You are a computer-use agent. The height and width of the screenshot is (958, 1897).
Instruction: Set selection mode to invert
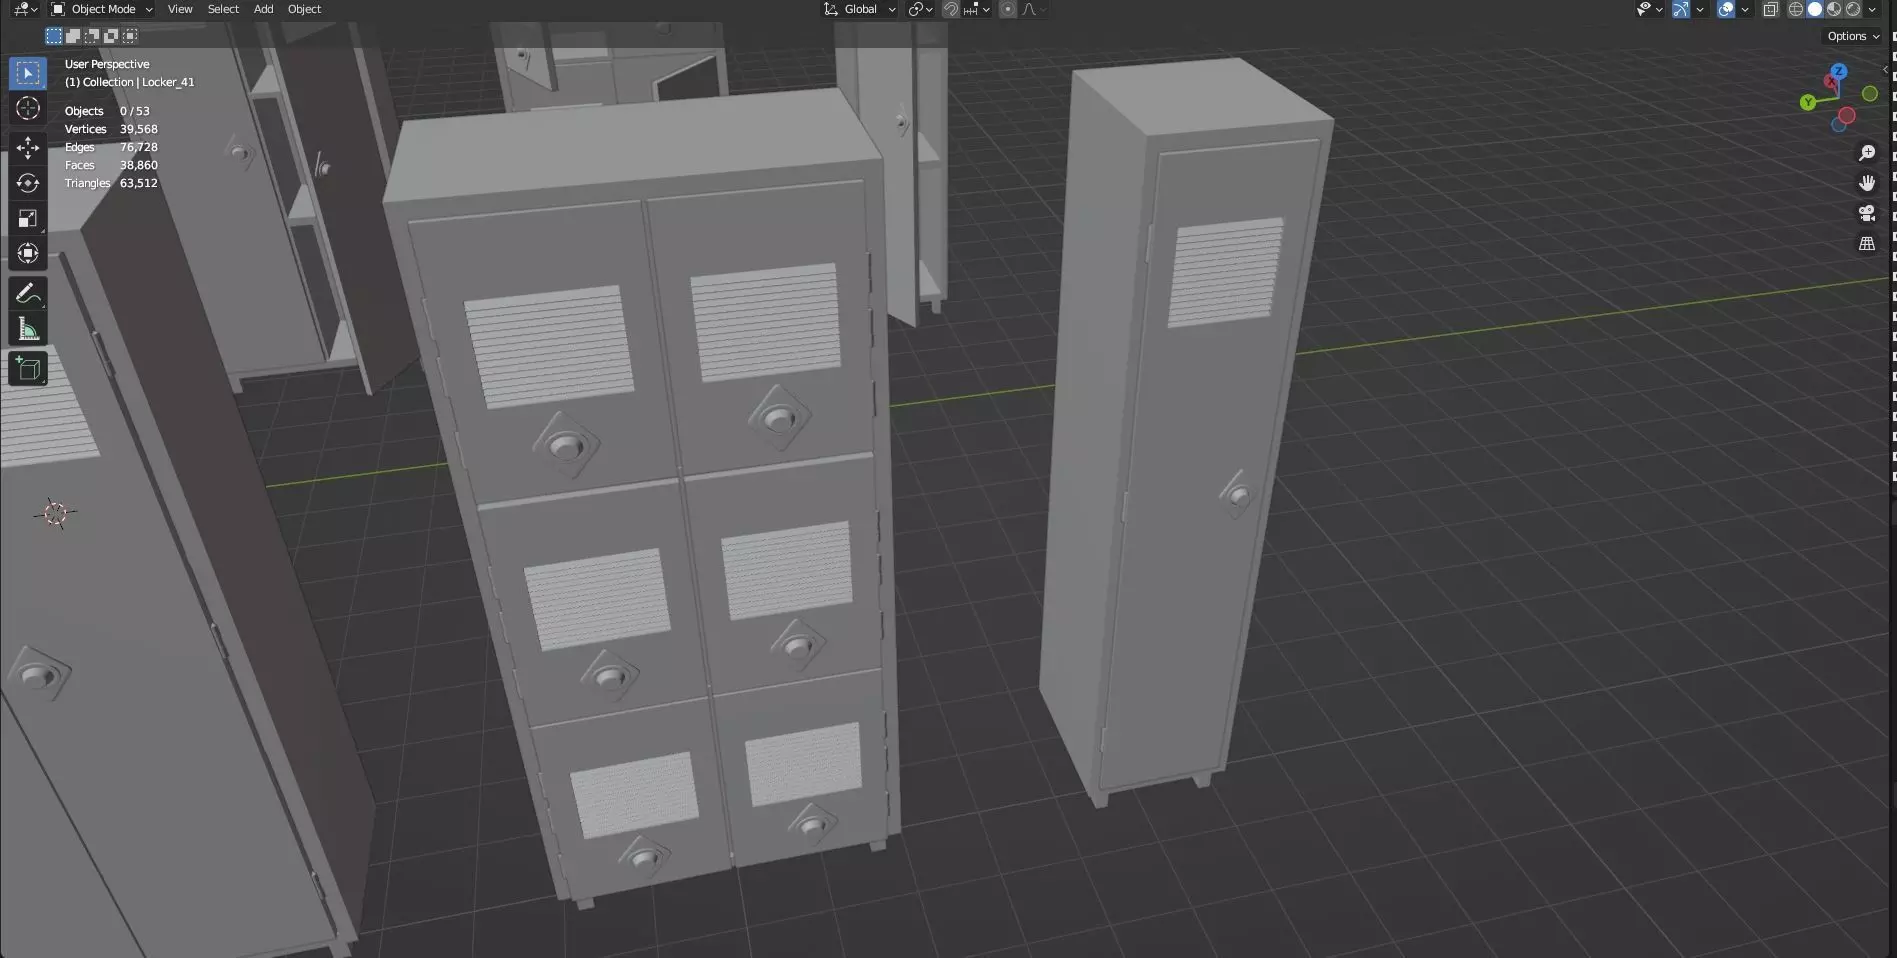tap(111, 36)
